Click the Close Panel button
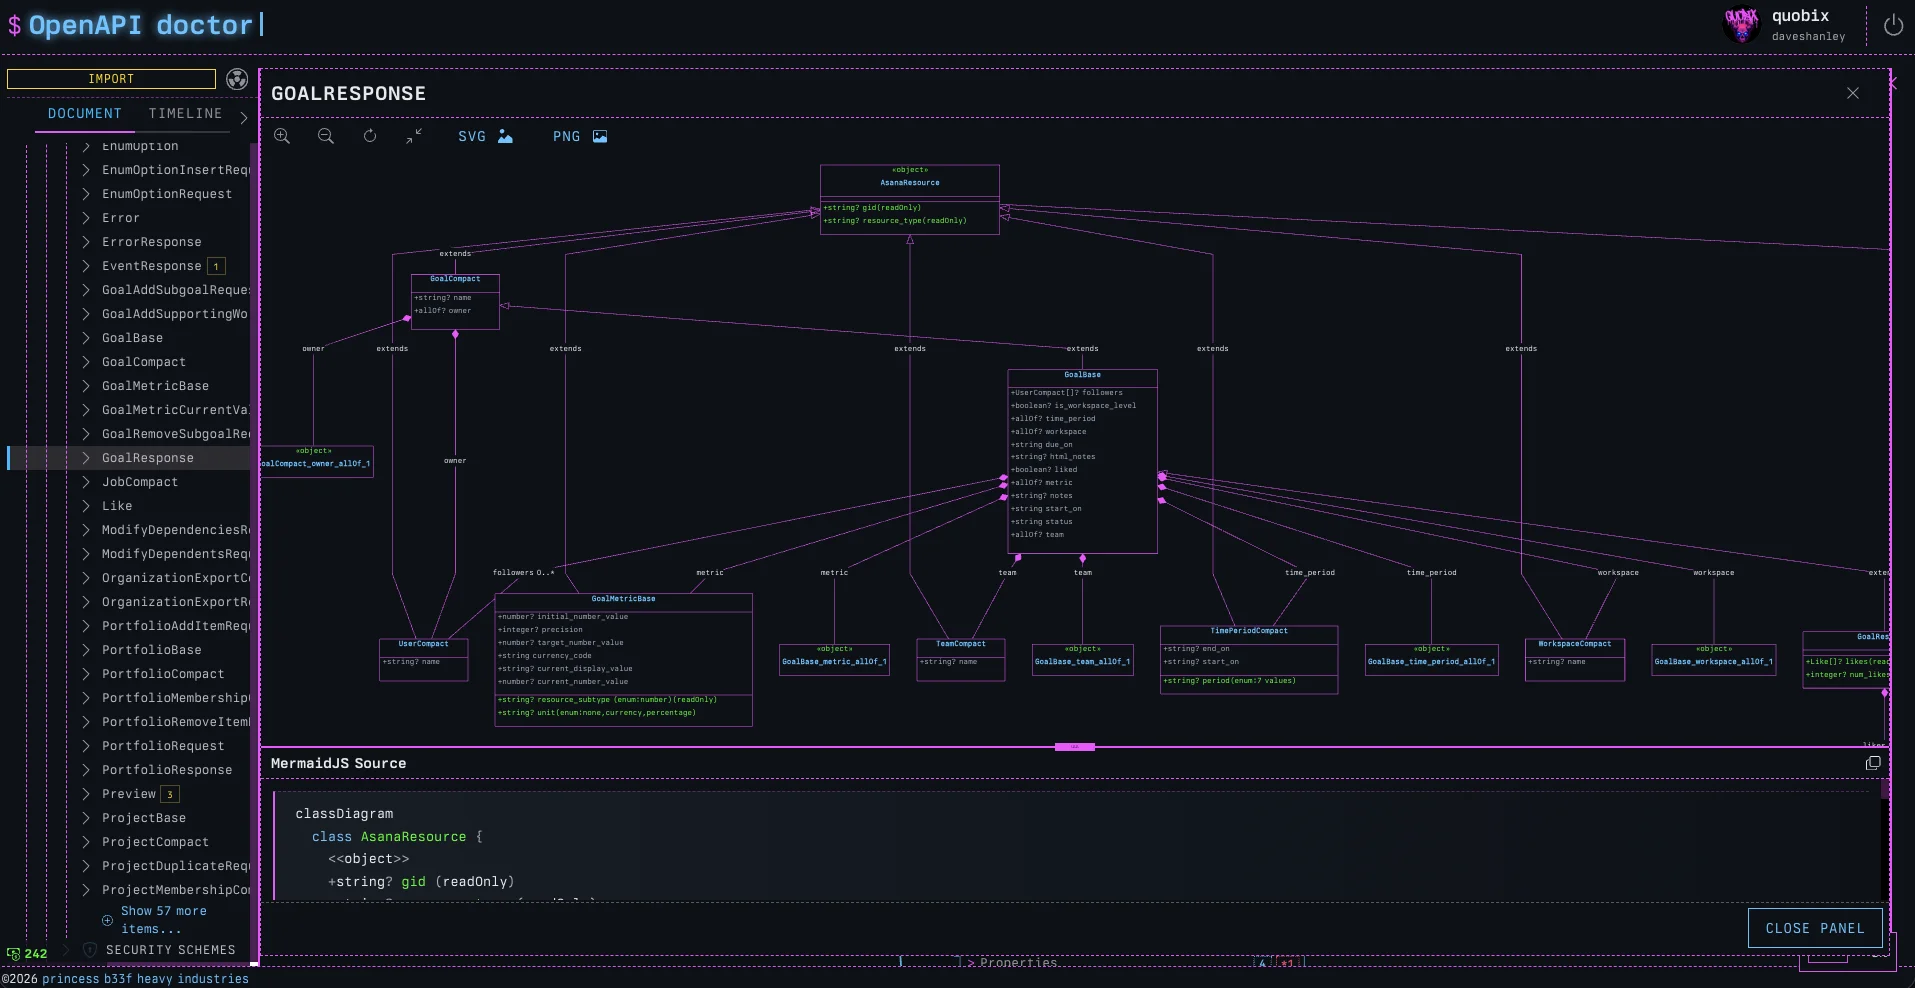 tap(1814, 928)
